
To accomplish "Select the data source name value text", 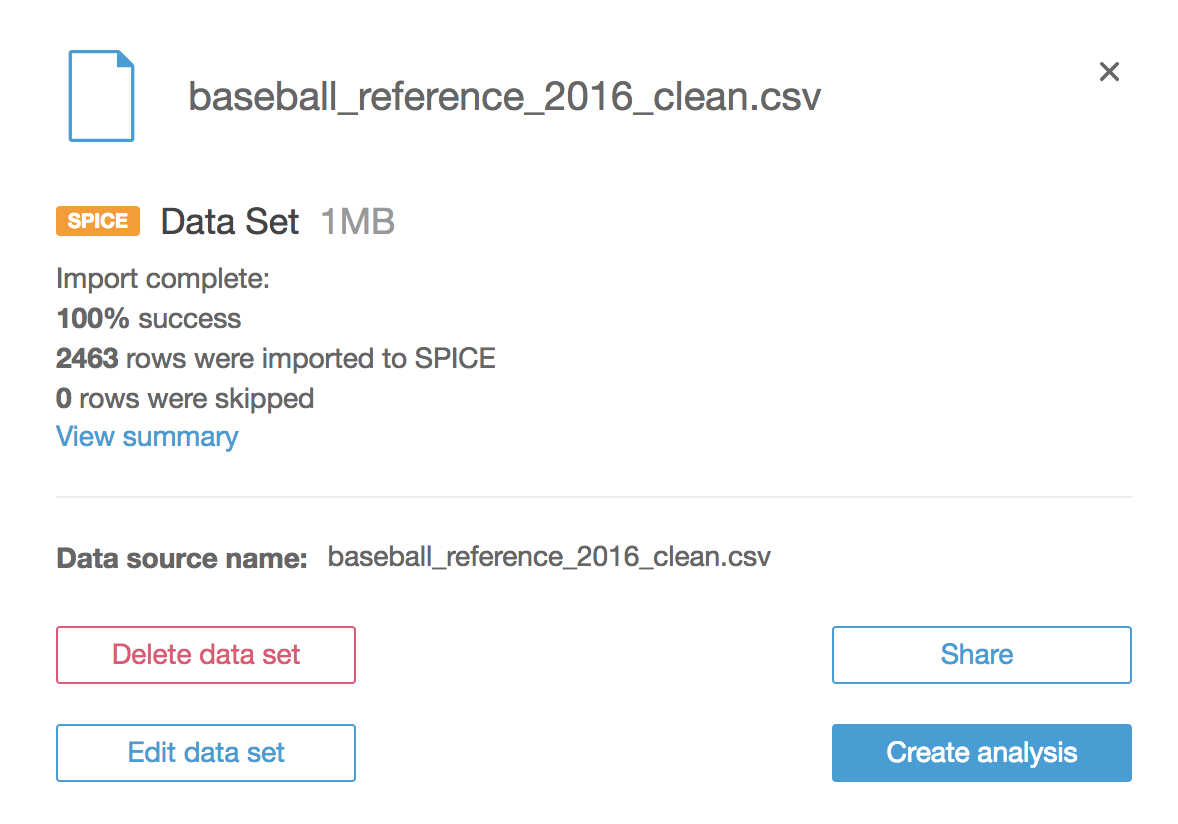I will (x=549, y=557).
